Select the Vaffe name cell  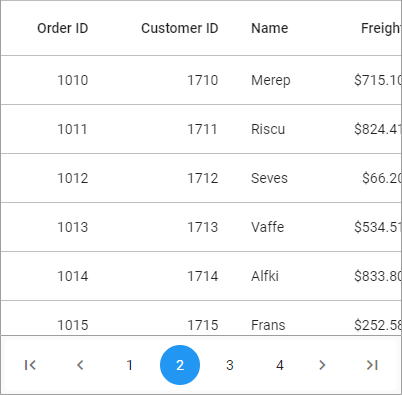tap(268, 227)
